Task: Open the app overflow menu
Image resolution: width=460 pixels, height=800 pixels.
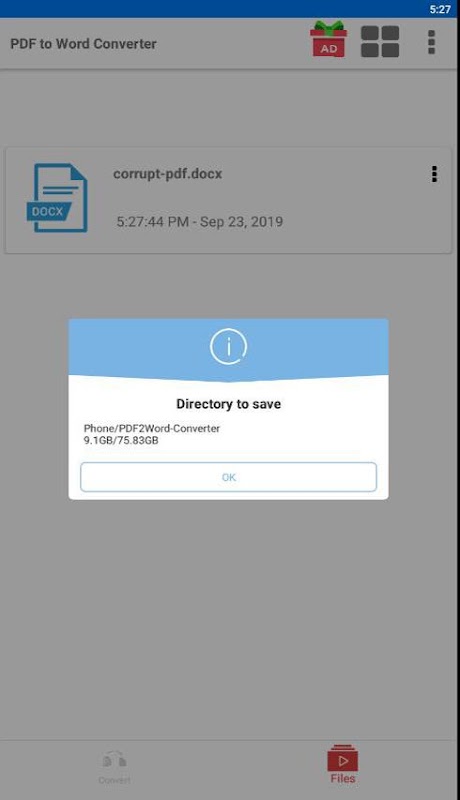Action: pos(431,42)
